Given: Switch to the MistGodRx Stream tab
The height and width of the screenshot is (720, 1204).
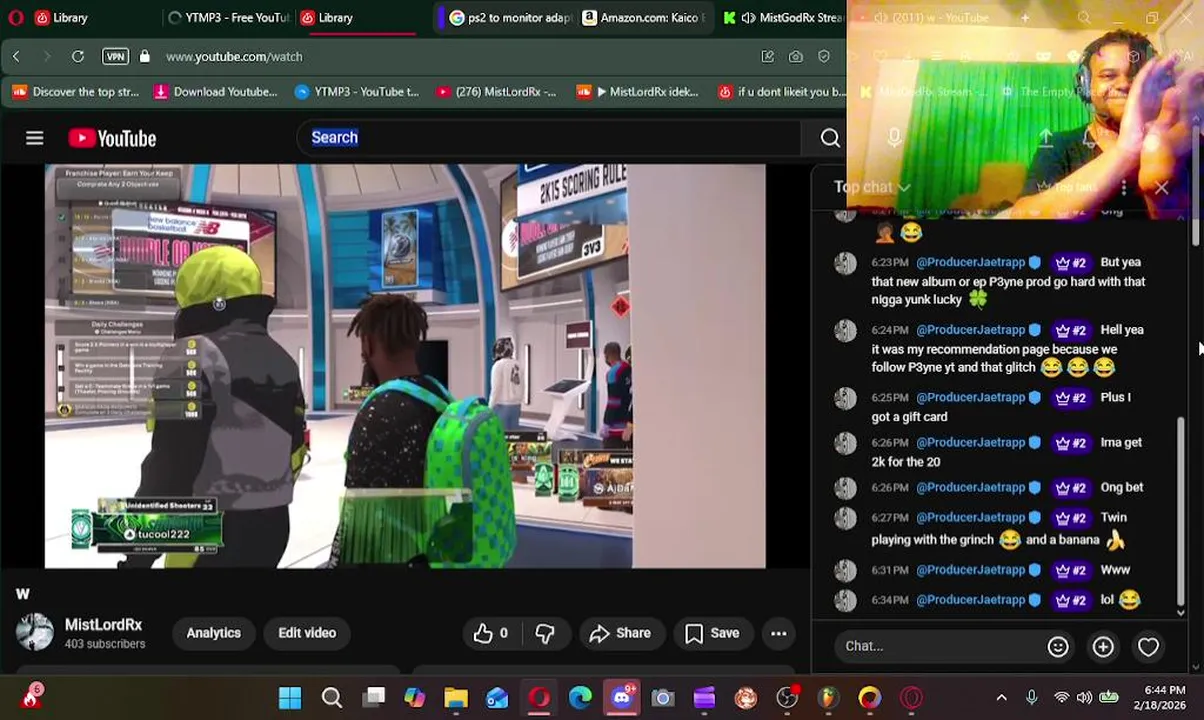Looking at the screenshot, I should (x=782, y=17).
